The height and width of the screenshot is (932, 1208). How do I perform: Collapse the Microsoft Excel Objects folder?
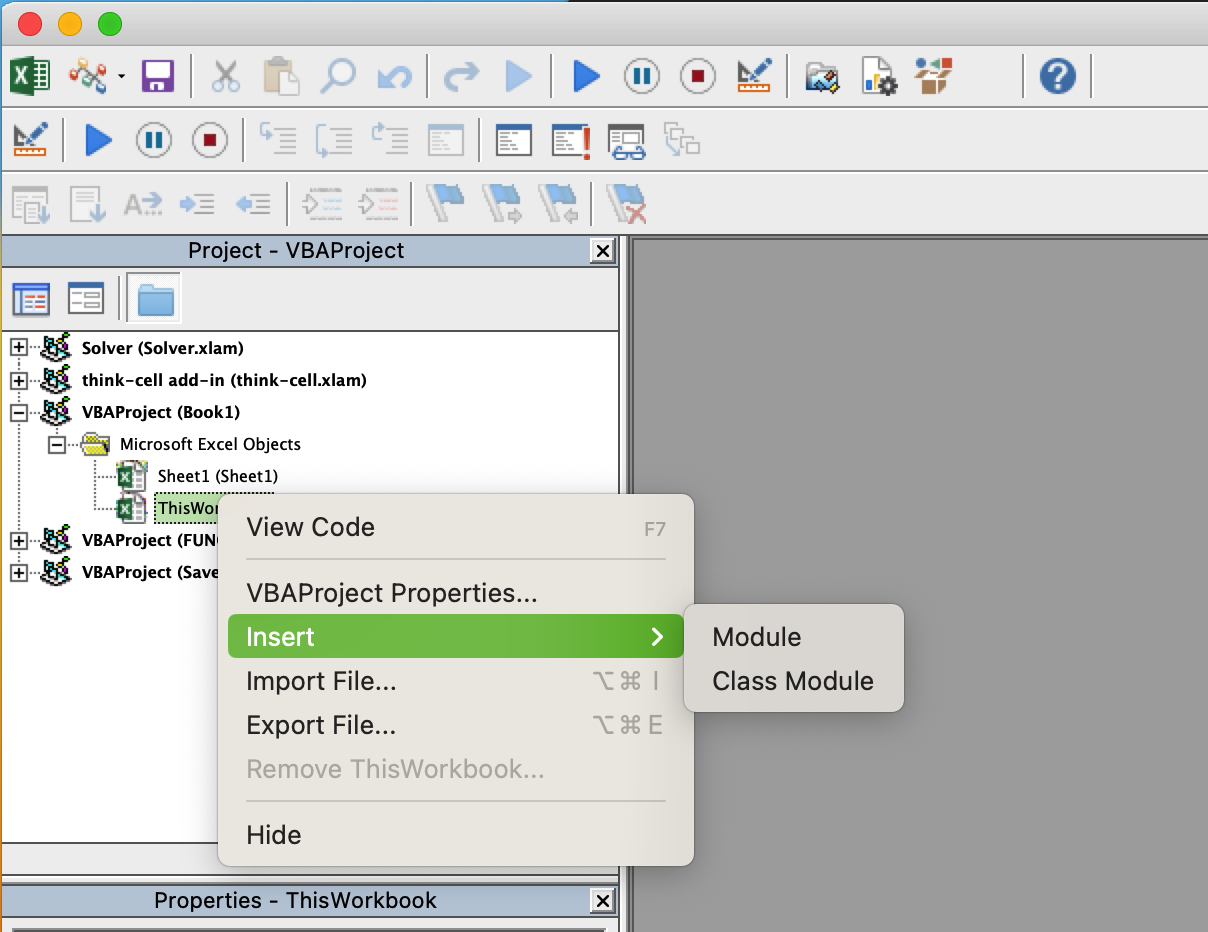(x=58, y=444)
